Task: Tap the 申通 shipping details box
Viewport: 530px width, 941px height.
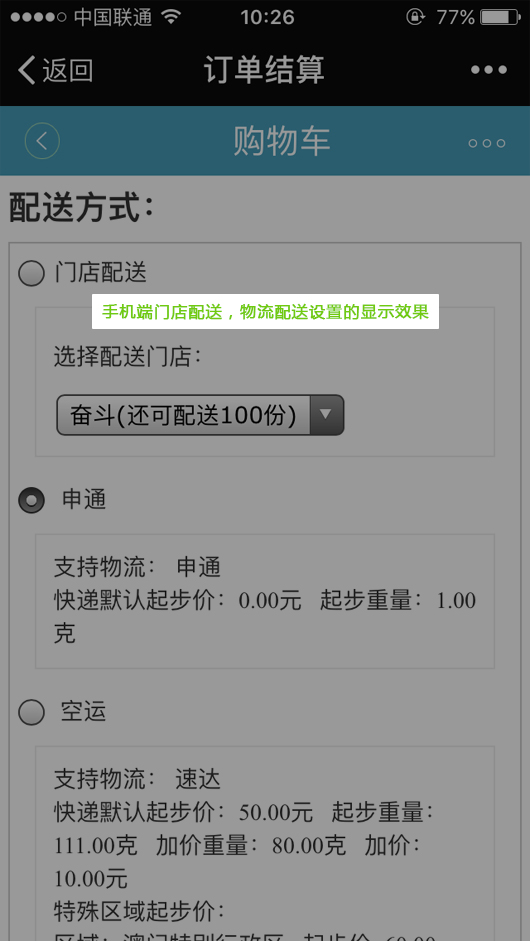Action: (265, 601)
